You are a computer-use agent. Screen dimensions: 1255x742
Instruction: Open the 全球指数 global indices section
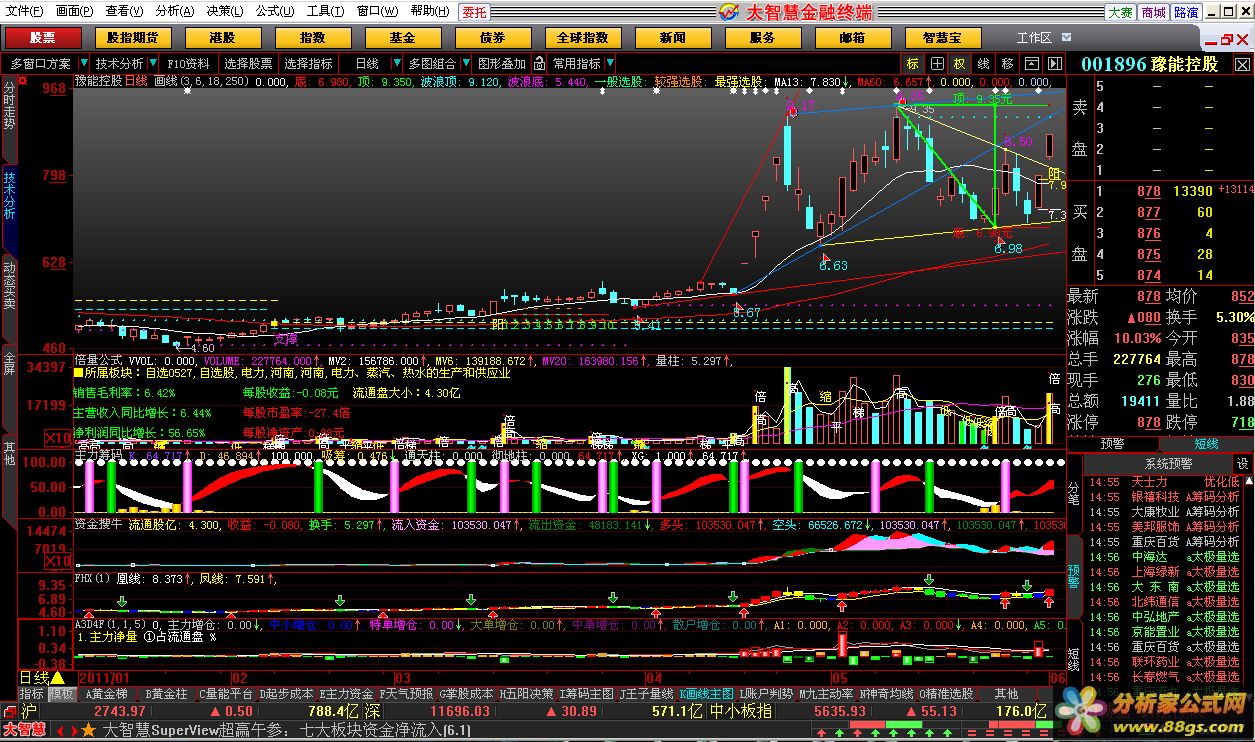582,37
